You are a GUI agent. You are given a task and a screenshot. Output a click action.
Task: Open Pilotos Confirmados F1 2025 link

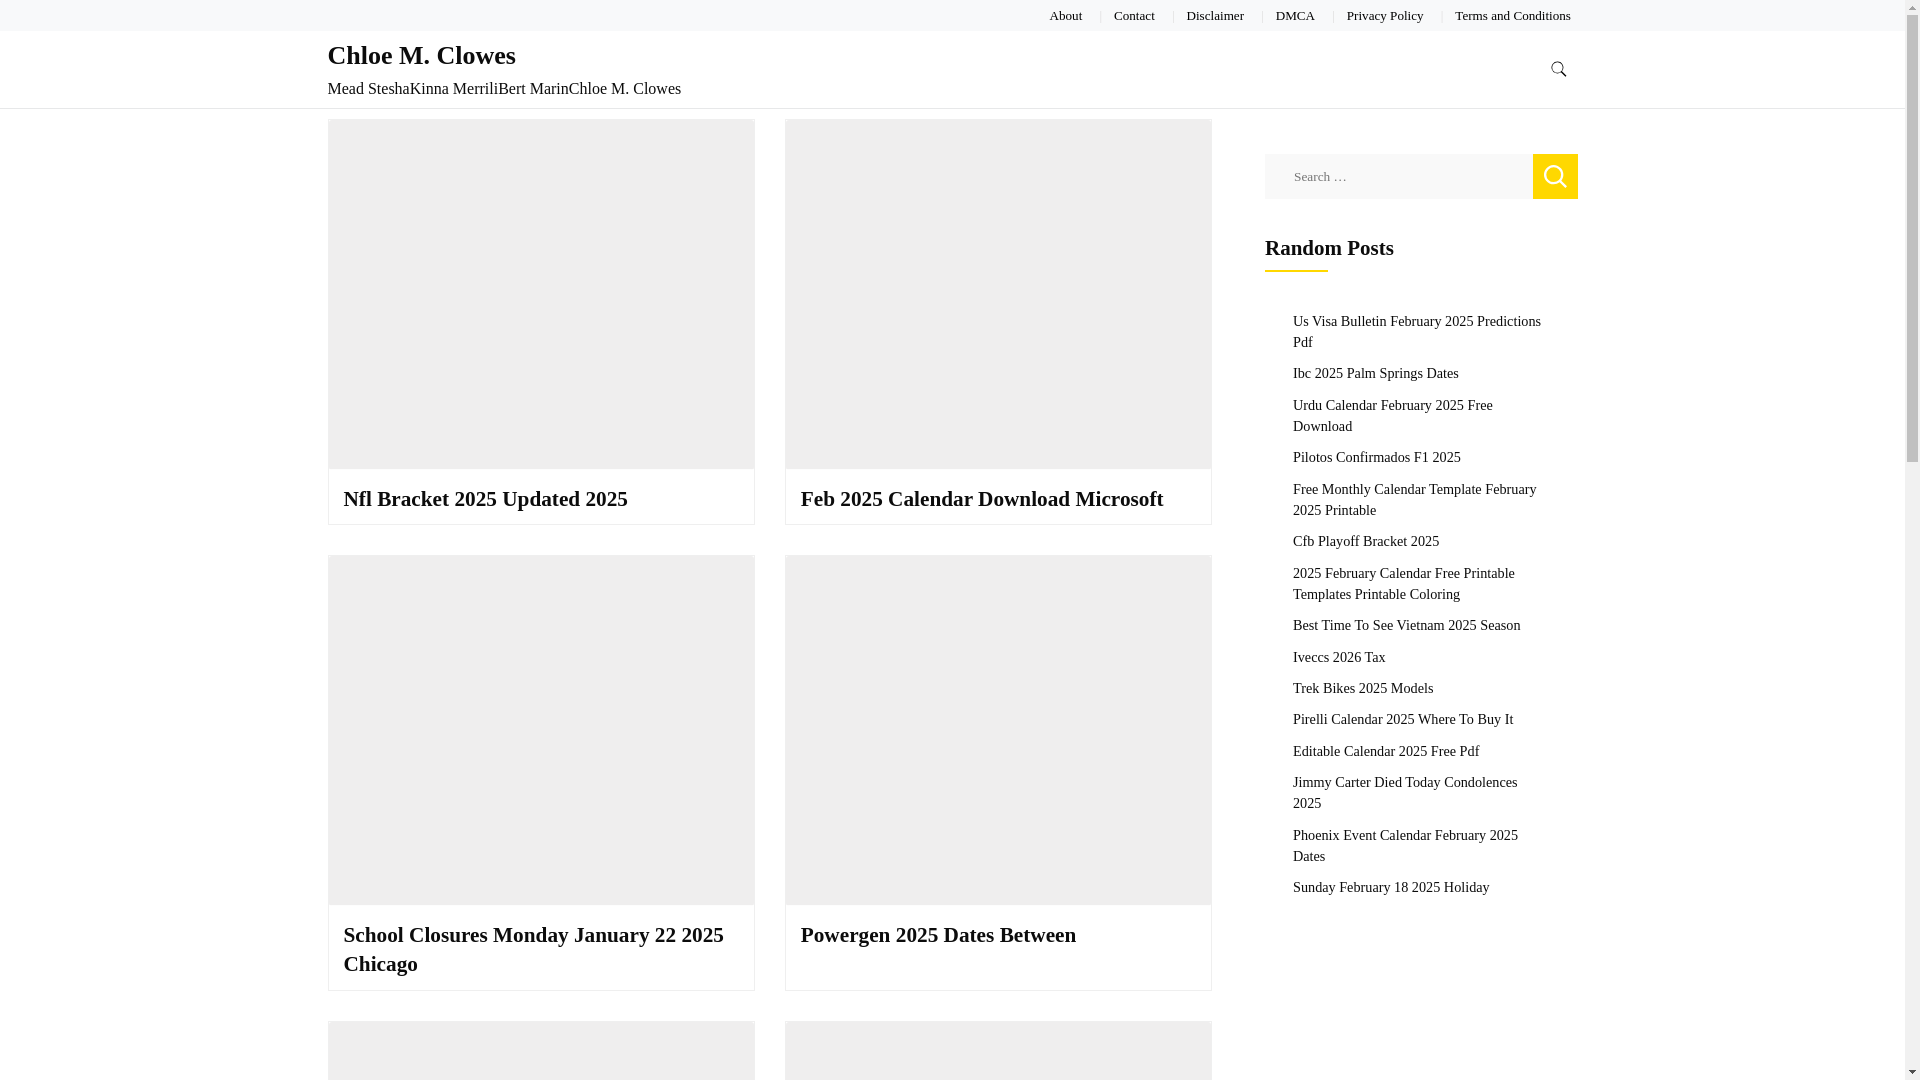pos(1376,457)
